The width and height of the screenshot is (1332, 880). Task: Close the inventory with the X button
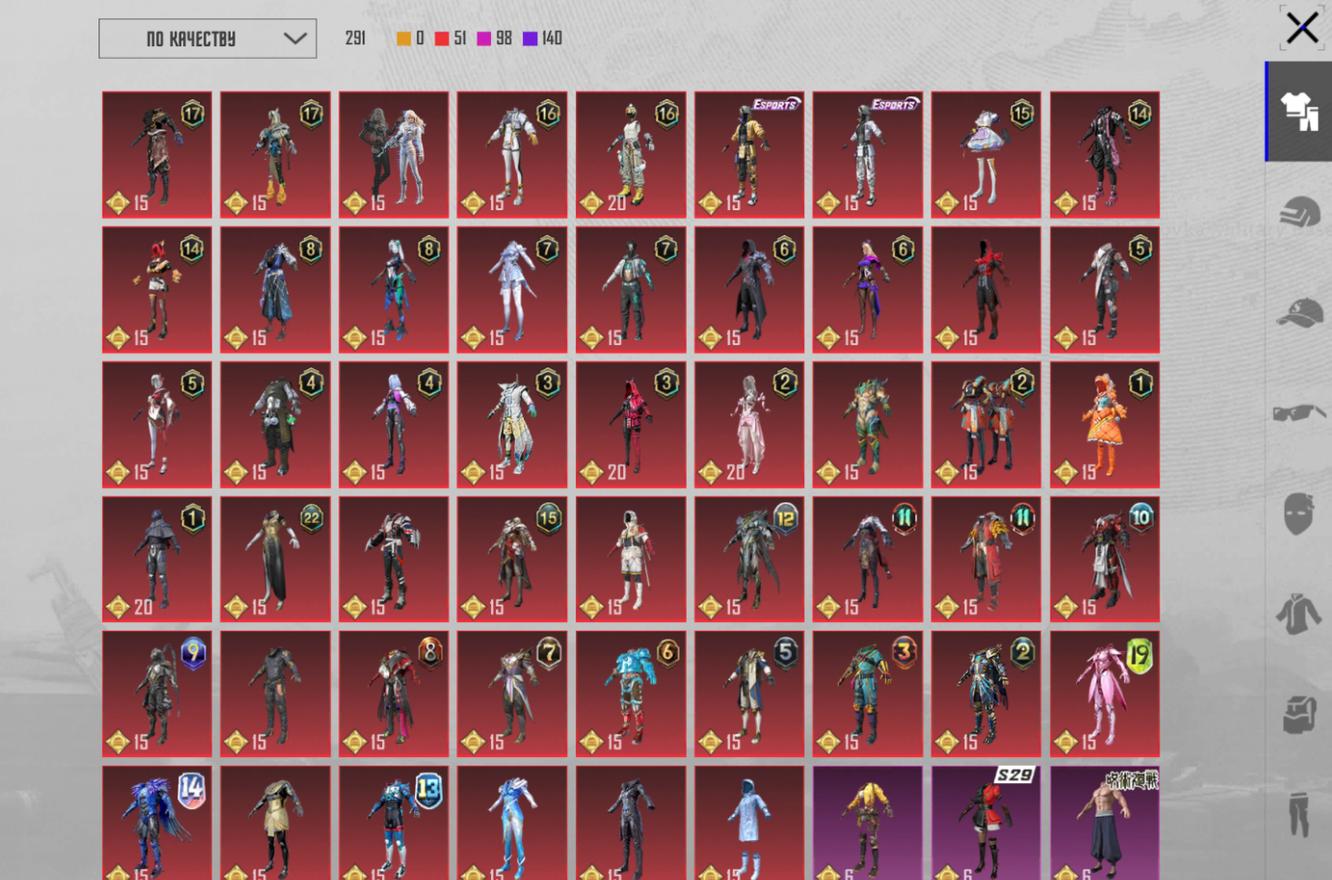1301,28
